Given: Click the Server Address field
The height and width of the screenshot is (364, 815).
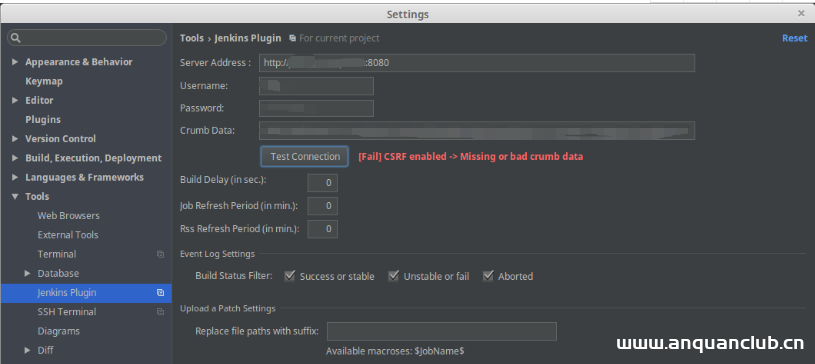Looking at the screenshot, I should pos(477,63).
